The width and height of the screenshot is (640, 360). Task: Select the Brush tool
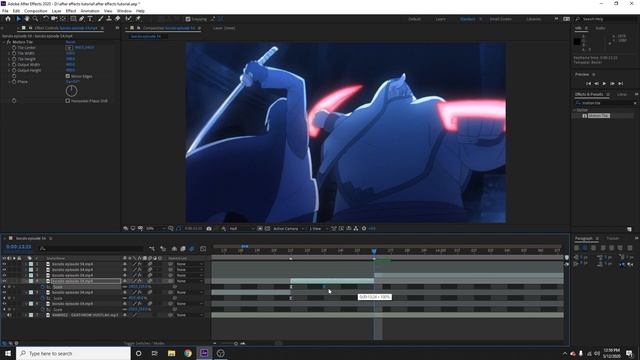[100, 19]
